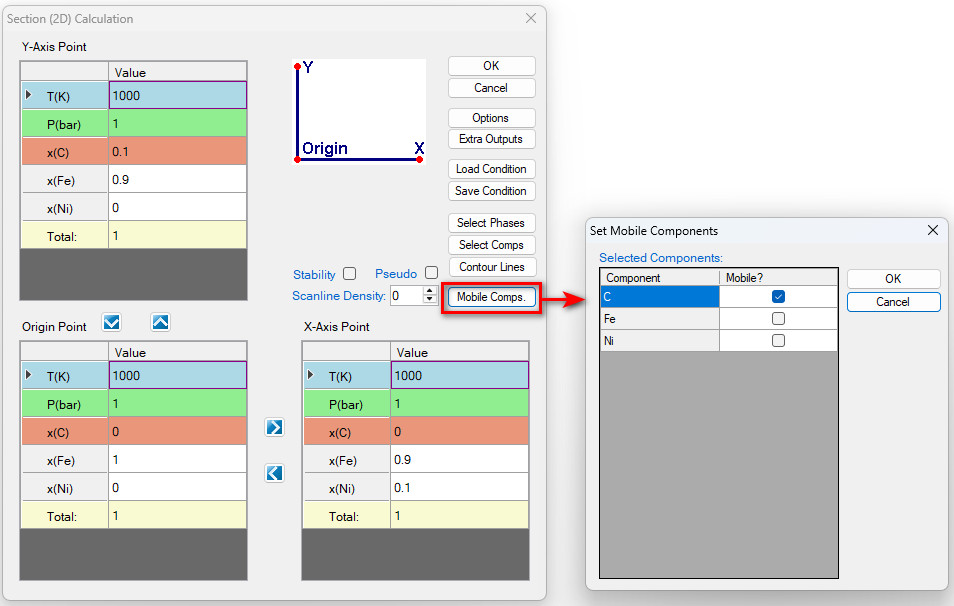Toggle the Pseudo checkbox

point(431,273)
